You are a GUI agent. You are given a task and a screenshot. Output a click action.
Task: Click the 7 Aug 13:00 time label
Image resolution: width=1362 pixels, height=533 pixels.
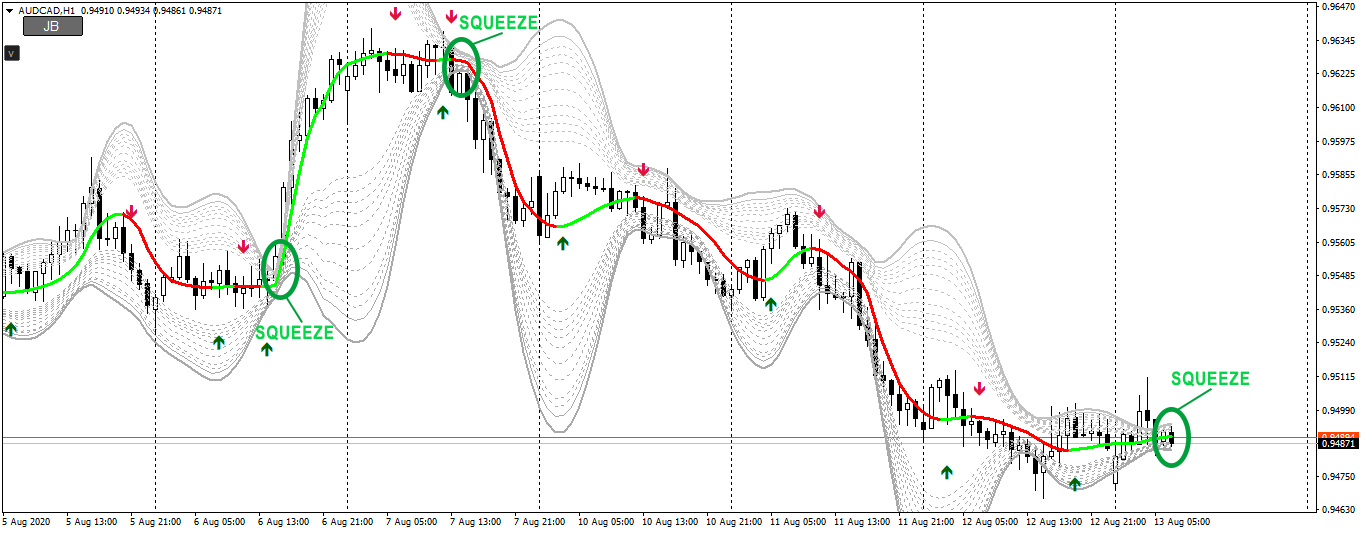tap(476, 522)
